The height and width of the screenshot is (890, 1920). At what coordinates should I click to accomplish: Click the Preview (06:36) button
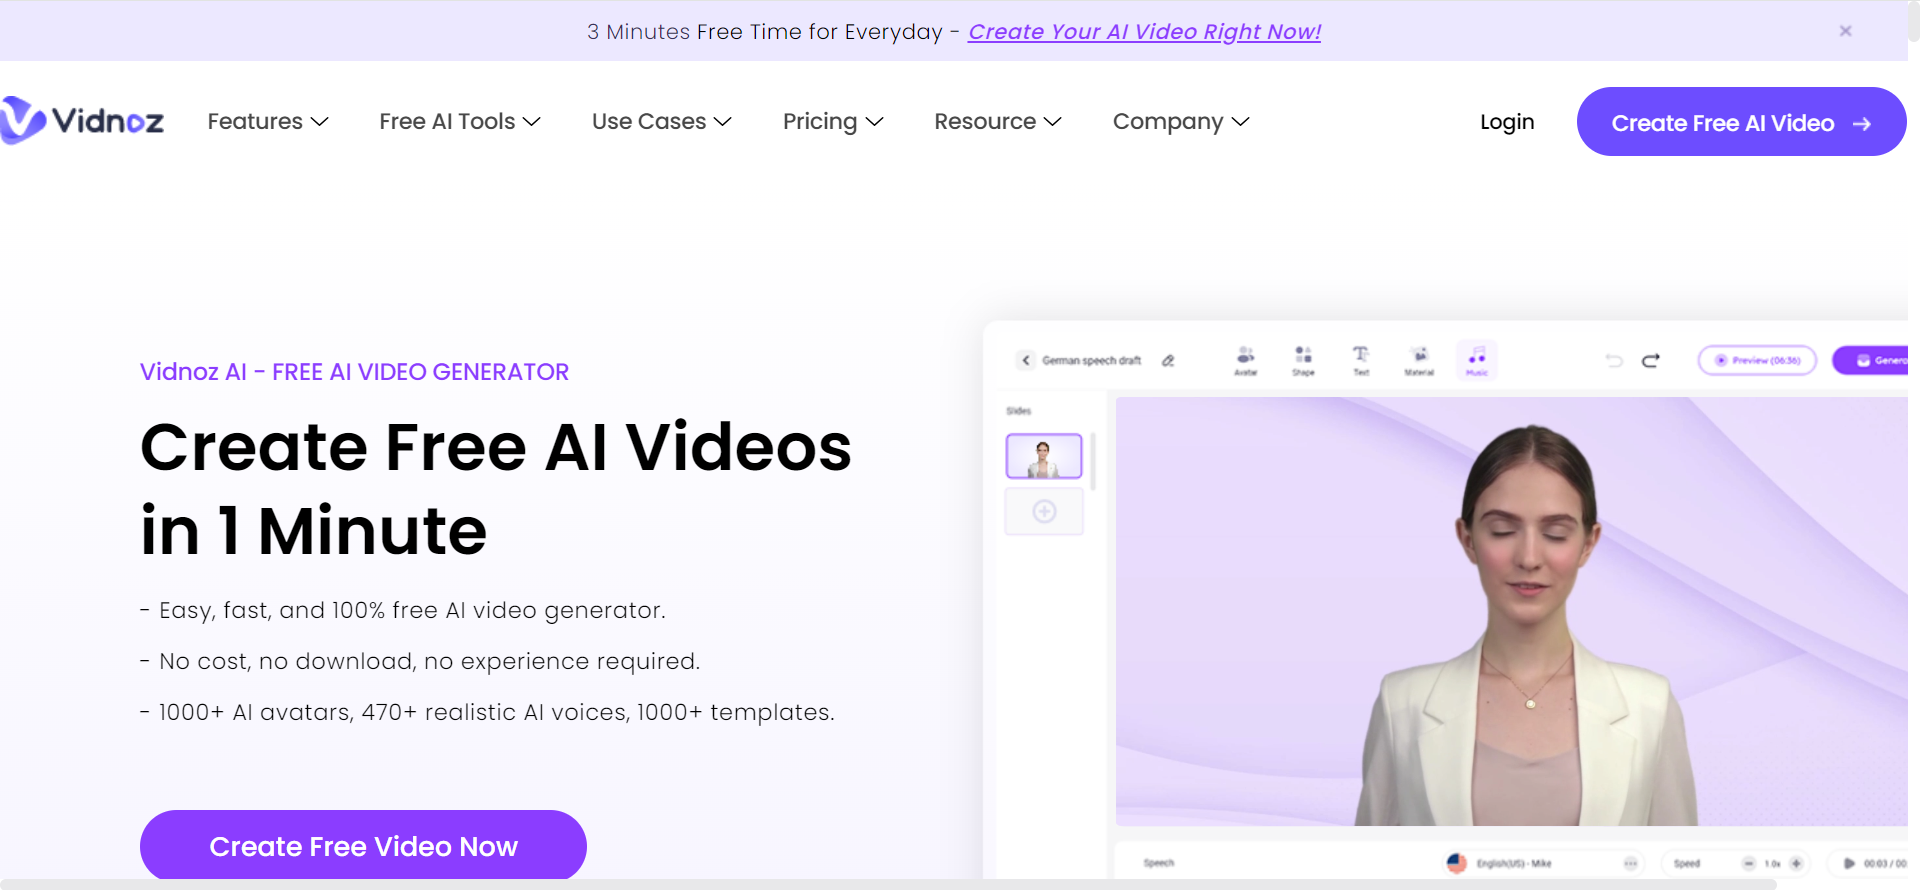click(x=1757, y=360)
